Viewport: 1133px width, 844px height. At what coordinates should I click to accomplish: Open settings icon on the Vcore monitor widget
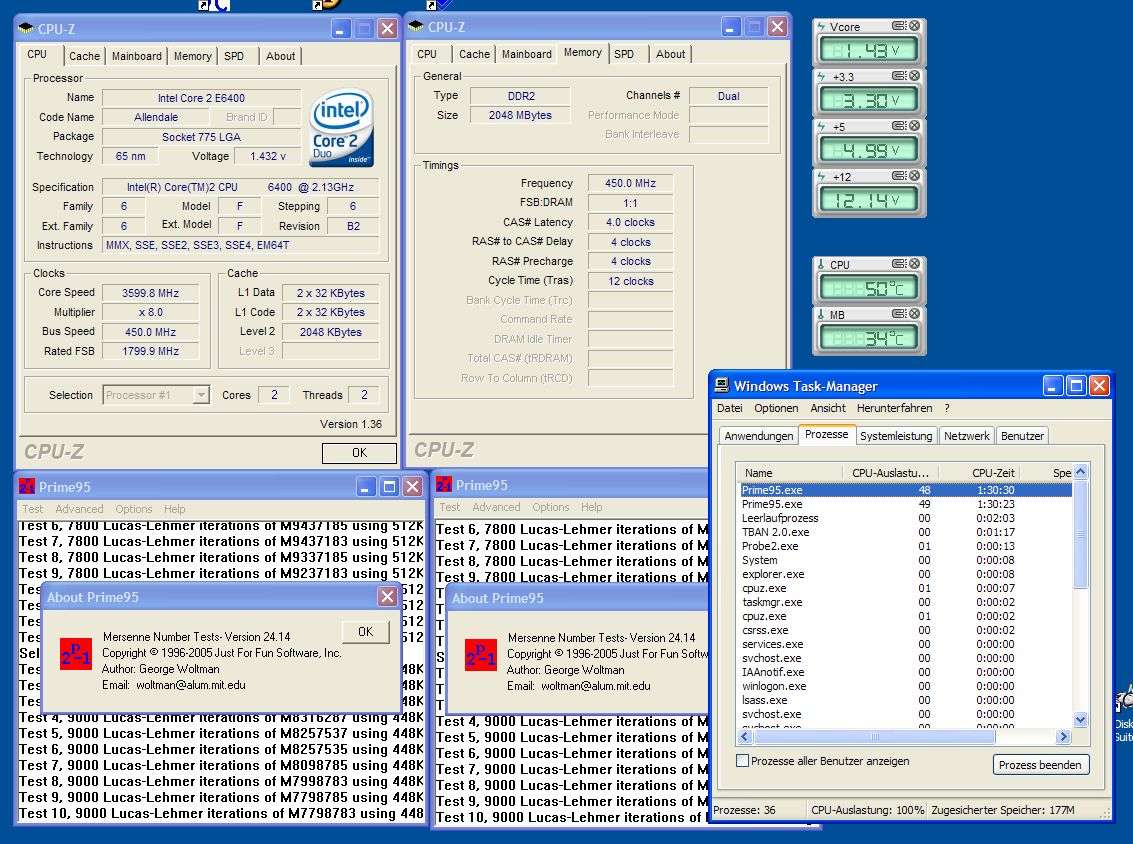click(x=899, y=26)
